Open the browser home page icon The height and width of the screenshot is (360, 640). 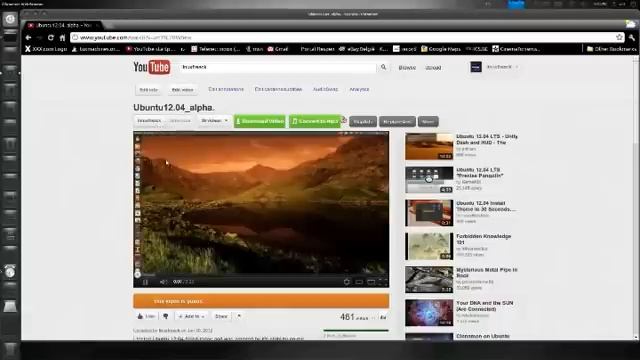tap(62, 38)
